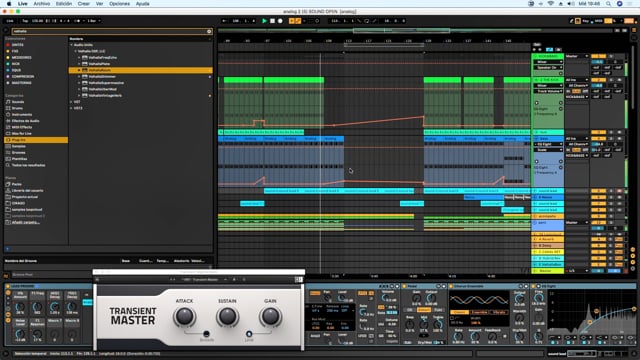Screen dimensions: 640x360
Task: Open the Ayuda menu
Action: pos(142,4)
